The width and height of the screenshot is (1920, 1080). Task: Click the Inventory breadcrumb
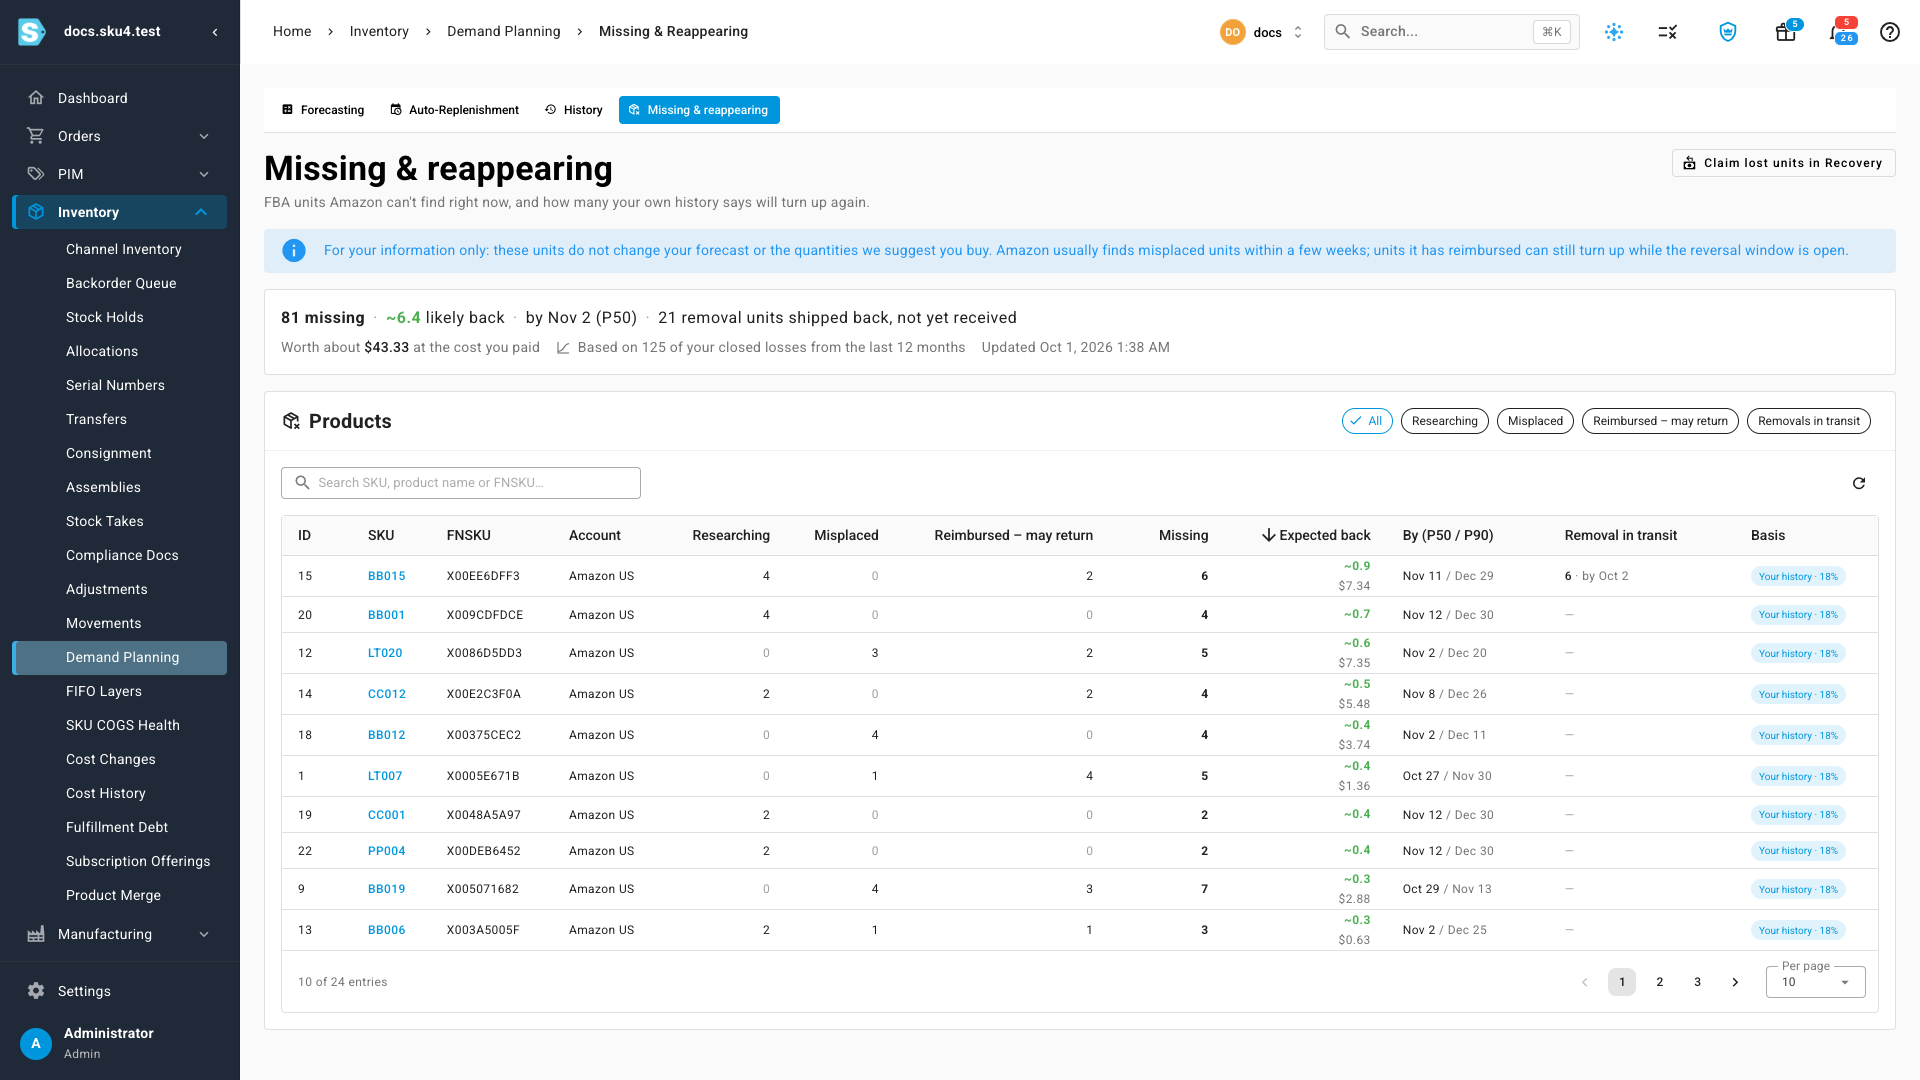click(379, 32)
